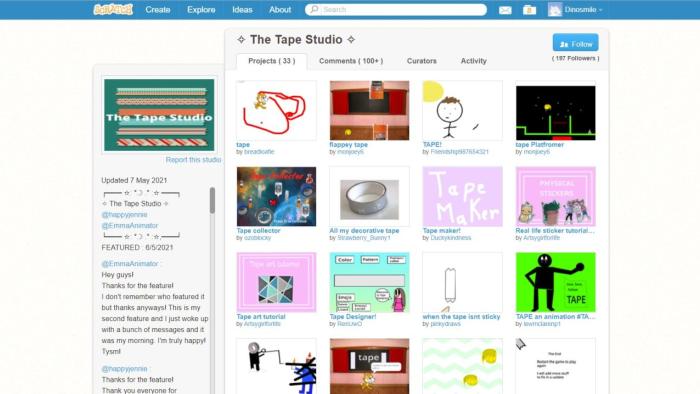This screenshot has width=700, height=394.
Task: Open author link under 'TAPE!' project
Action: pyautogui.click(x=459, y=152)
